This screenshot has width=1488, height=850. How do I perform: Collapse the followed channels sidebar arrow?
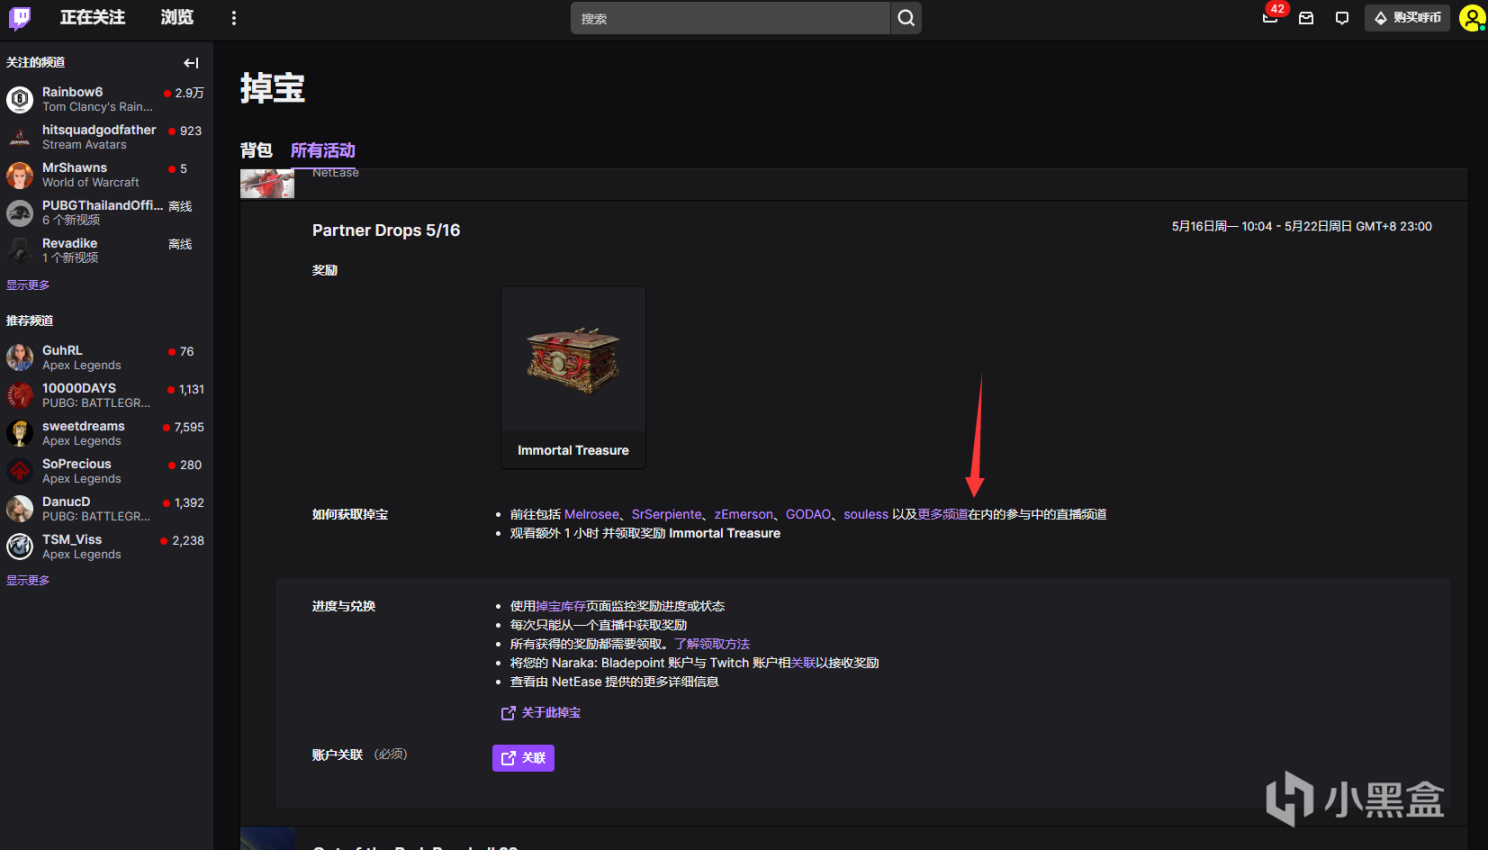[x=191, y=63]
